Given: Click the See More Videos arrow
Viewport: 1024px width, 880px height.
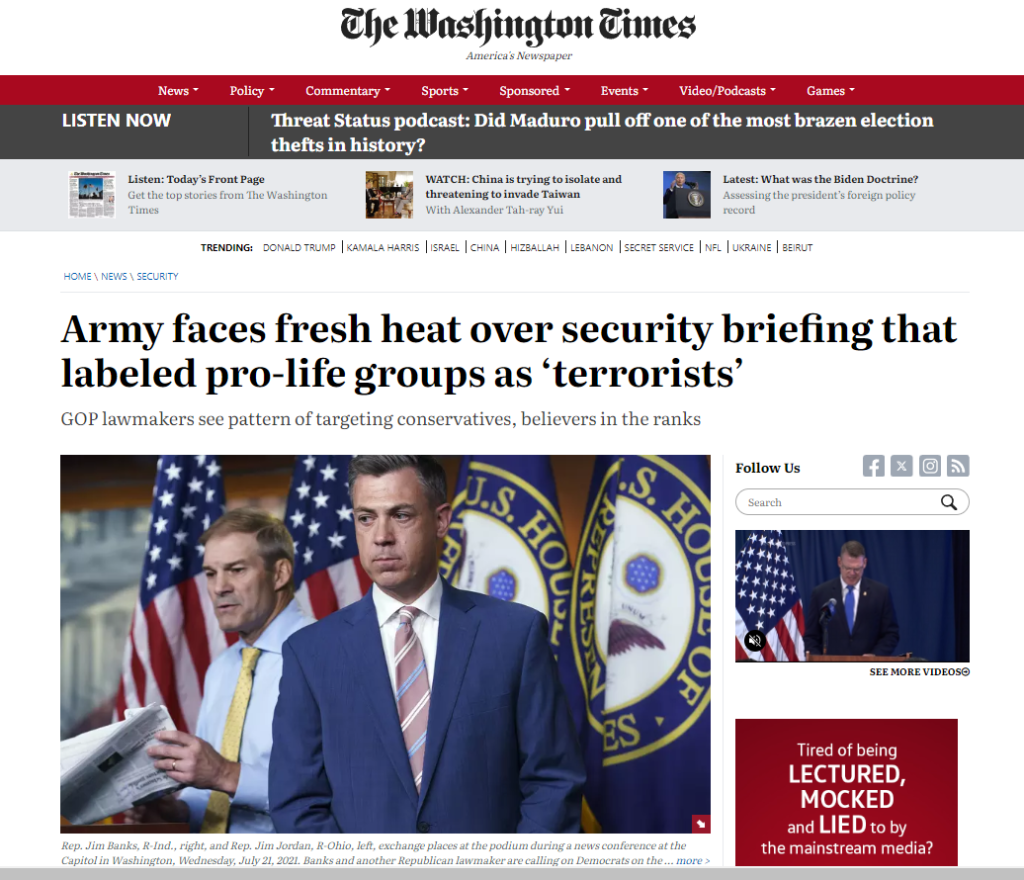Looking at the screenshot, I should tap(966, 672).
